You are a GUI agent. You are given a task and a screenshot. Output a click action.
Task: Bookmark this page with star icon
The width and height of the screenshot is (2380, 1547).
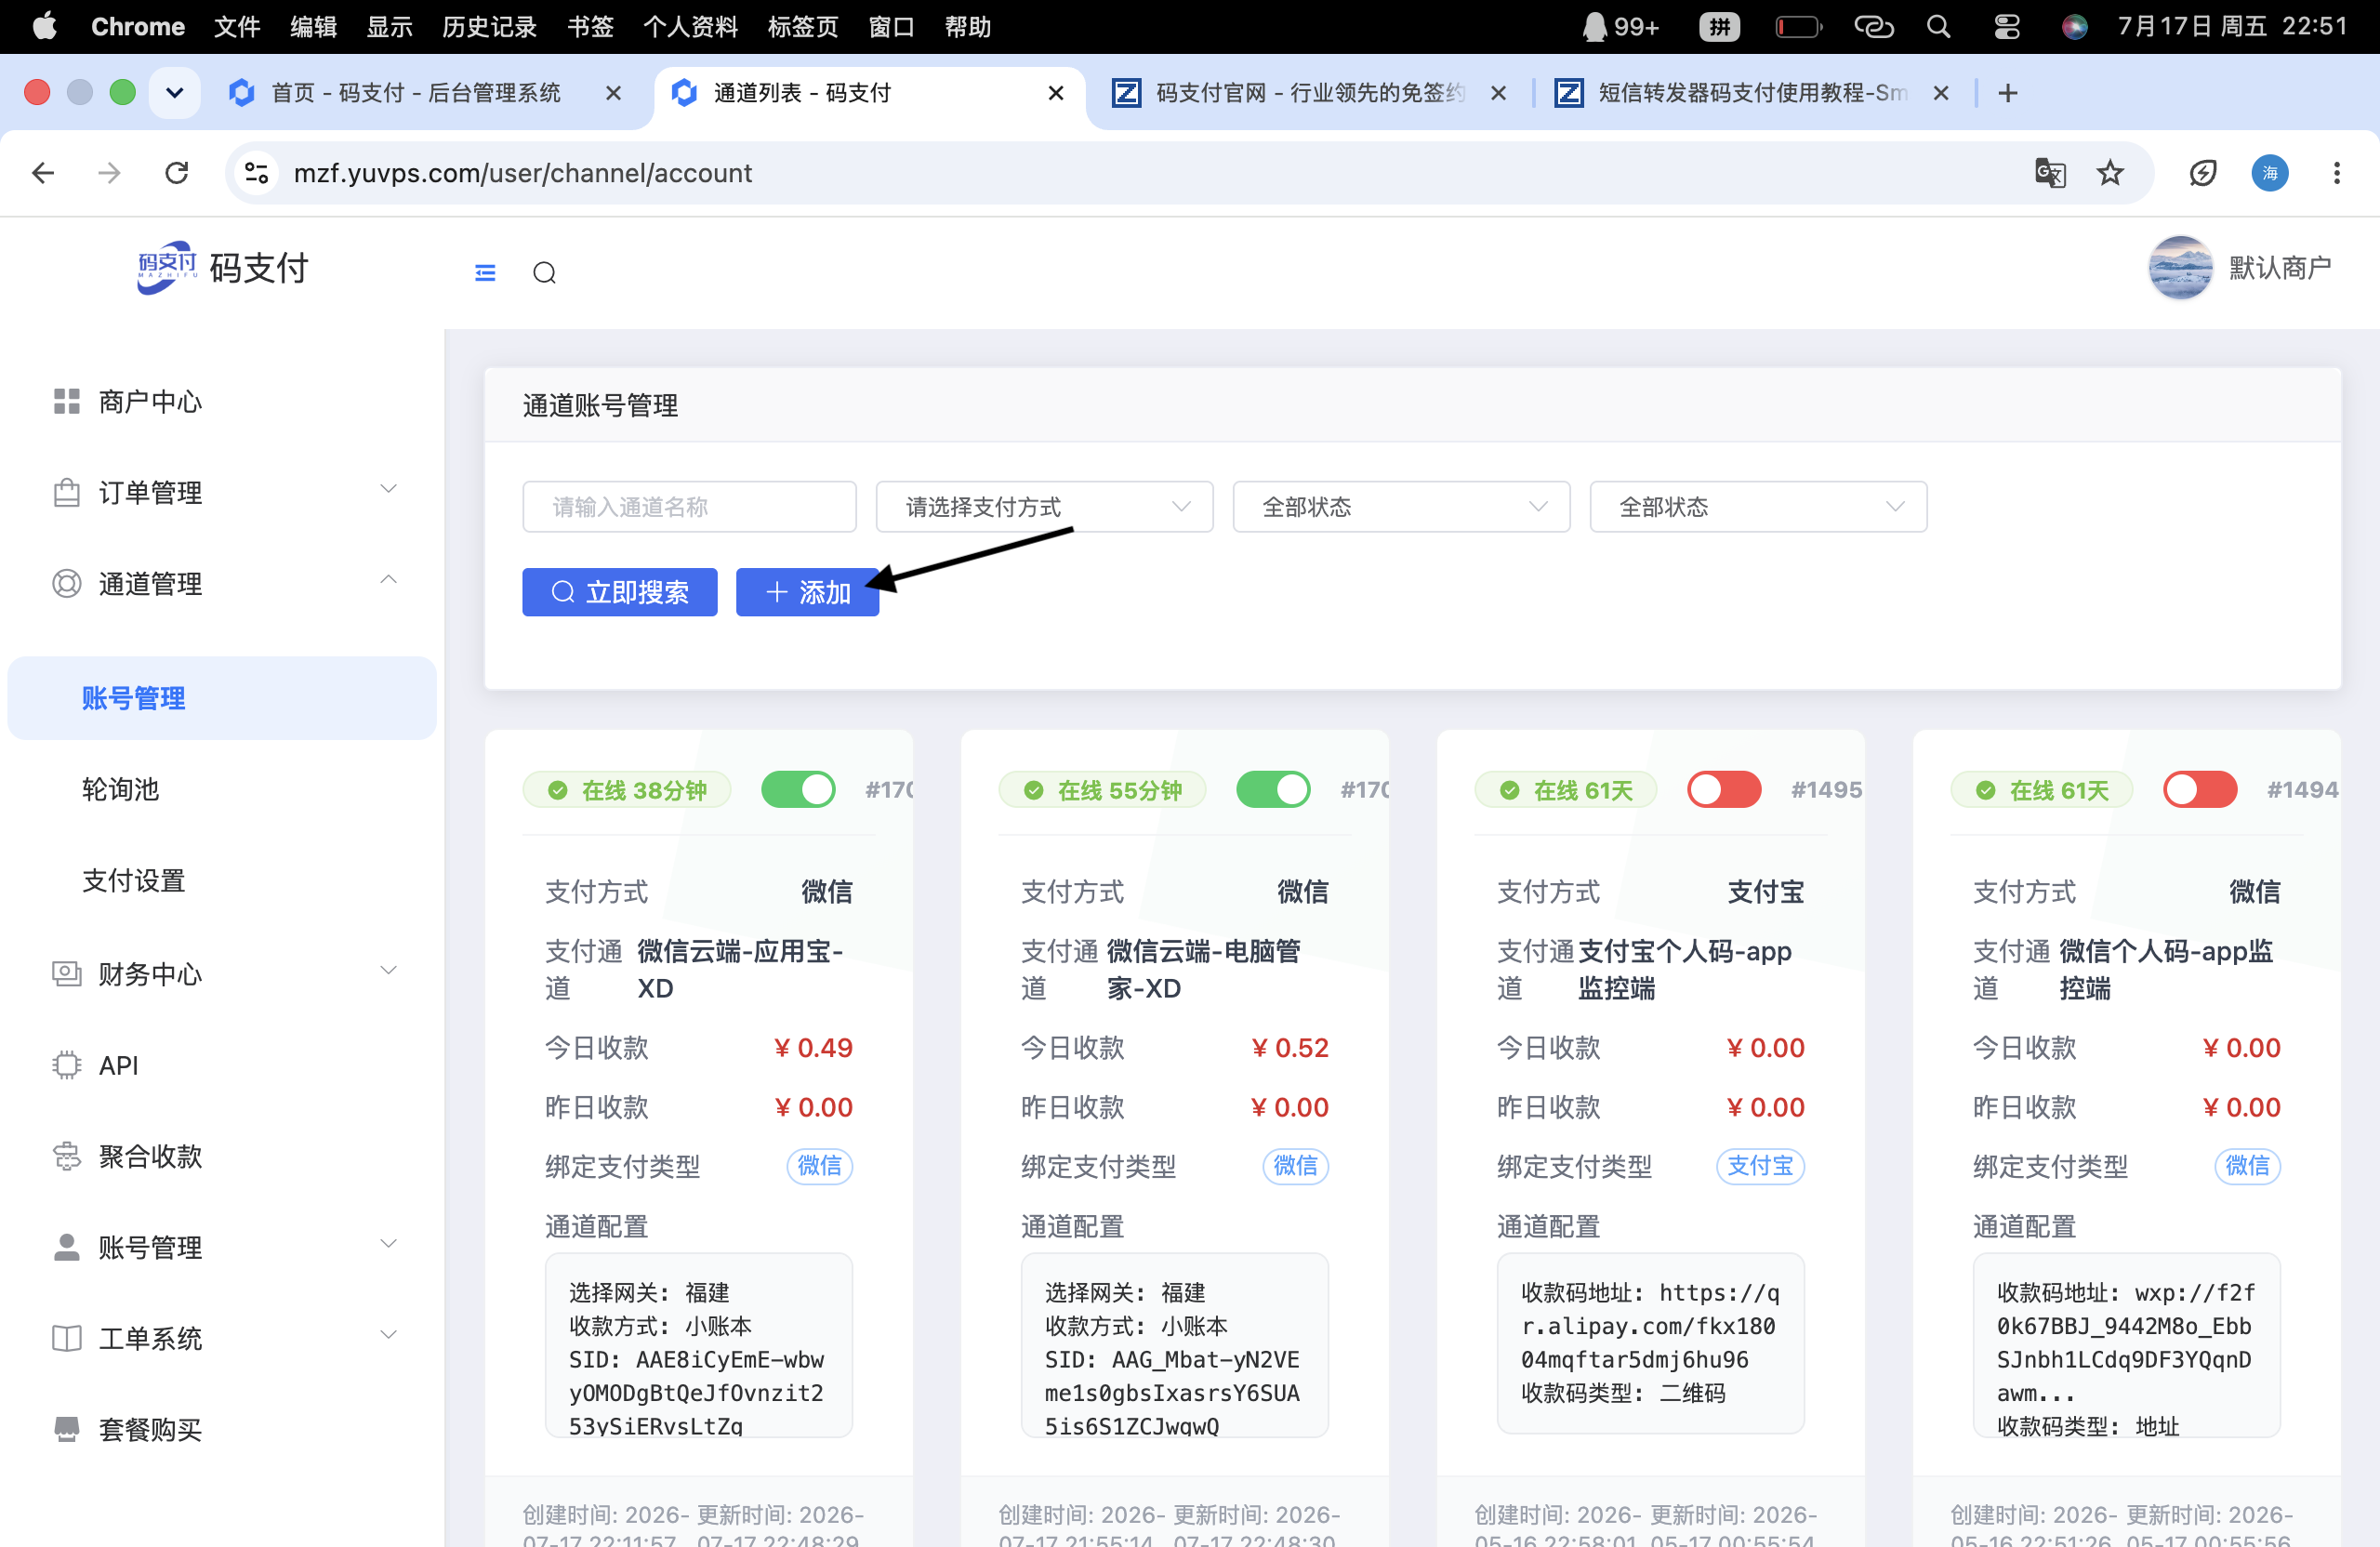(x=2110, y=173)
